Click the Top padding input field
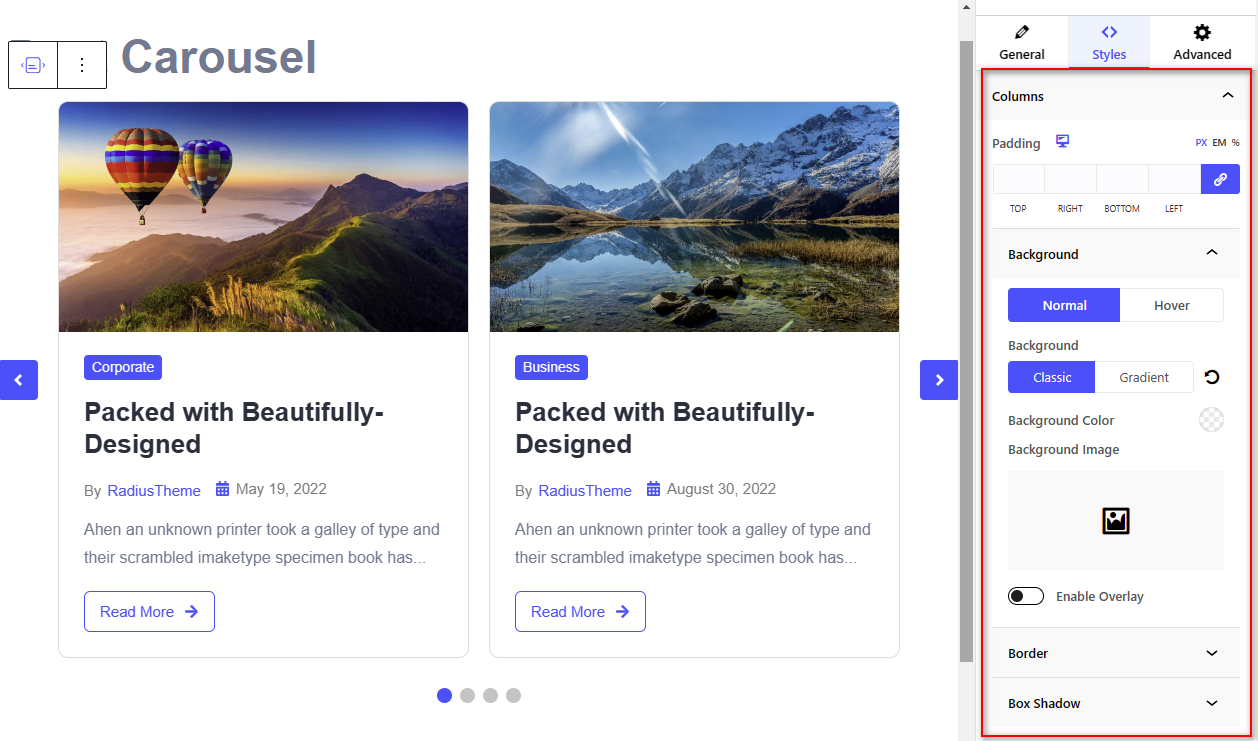 point(1018,179)
